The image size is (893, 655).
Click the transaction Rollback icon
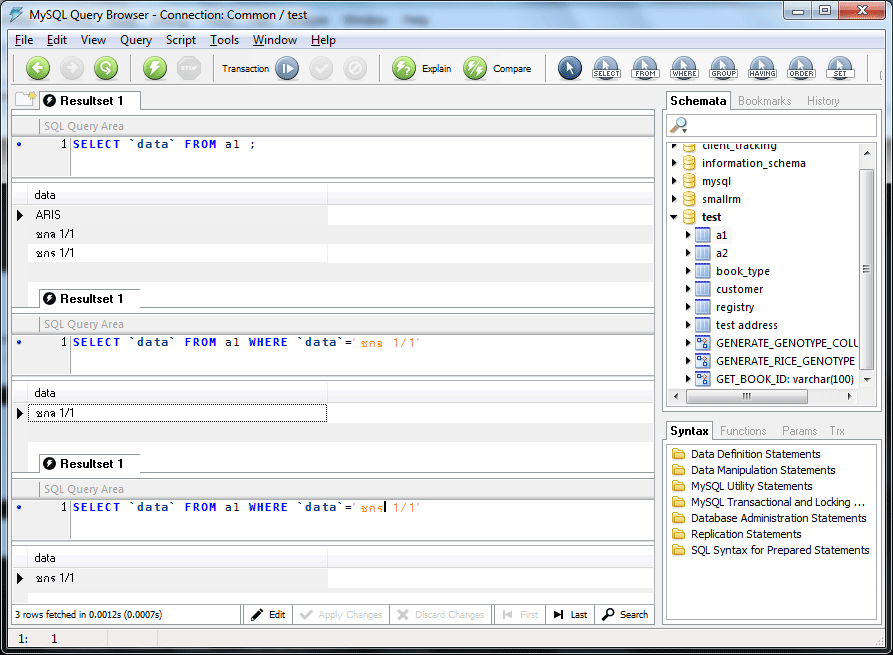tap(355, 68)
